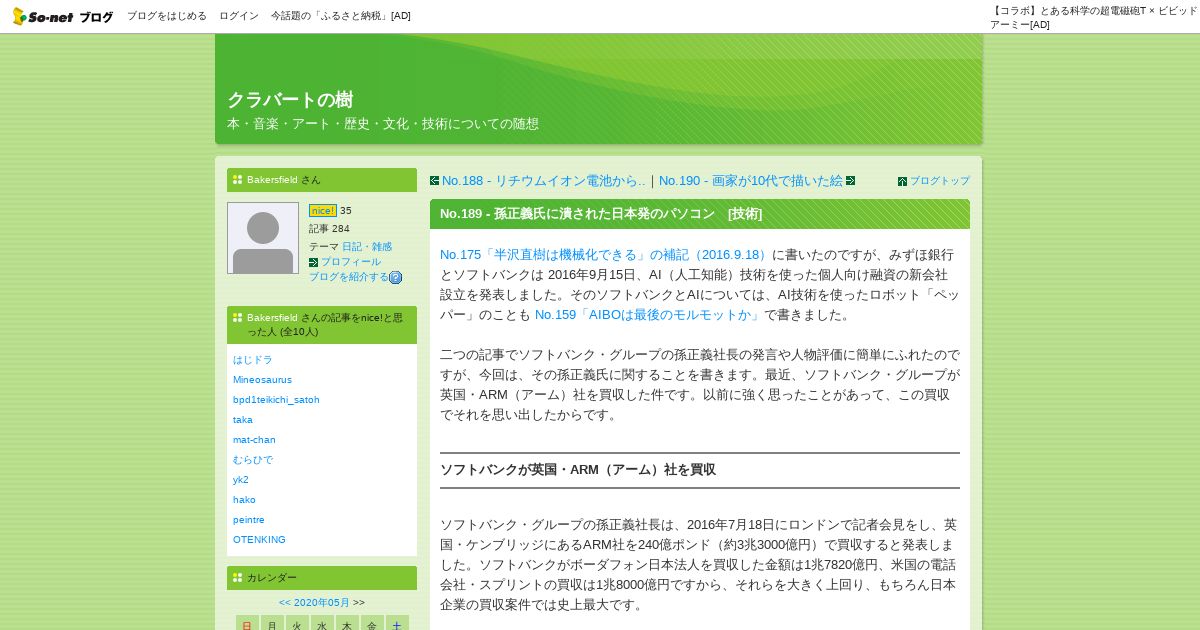The height and width of the screenshot is (630, 1200).
Task: Open user hako
Action: (x=245, y=500)
